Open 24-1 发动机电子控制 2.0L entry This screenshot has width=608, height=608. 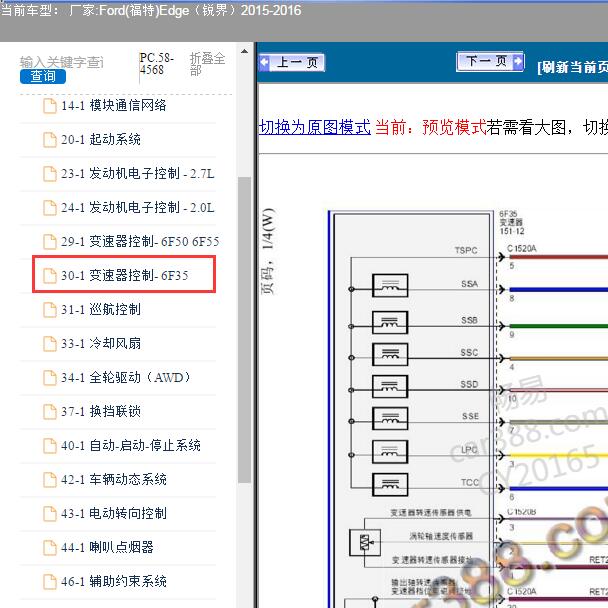(138, 207)
